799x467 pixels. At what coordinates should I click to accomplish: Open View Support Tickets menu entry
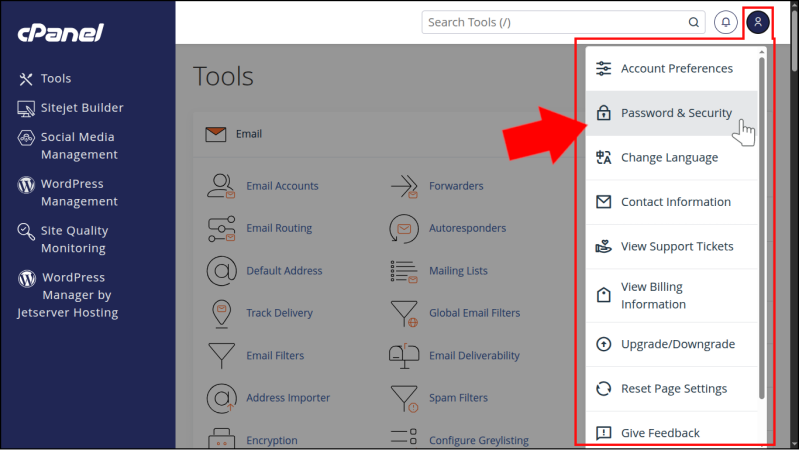[x=672, y=247]
